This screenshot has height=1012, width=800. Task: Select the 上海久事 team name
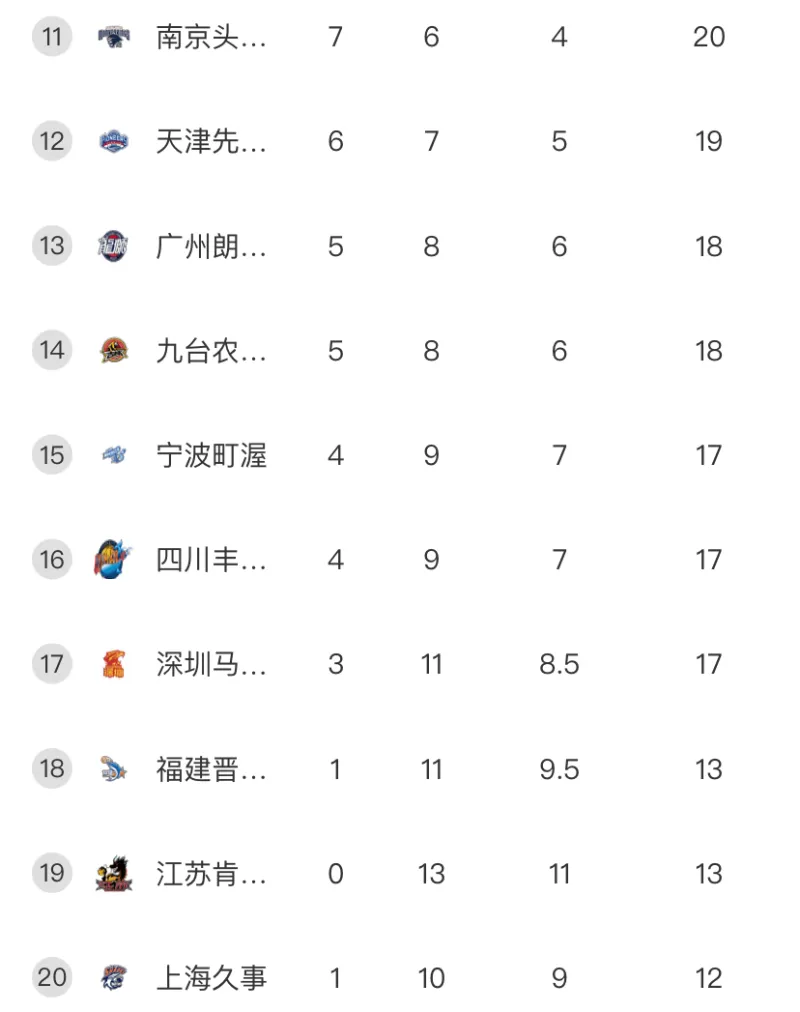click(211, 978)
